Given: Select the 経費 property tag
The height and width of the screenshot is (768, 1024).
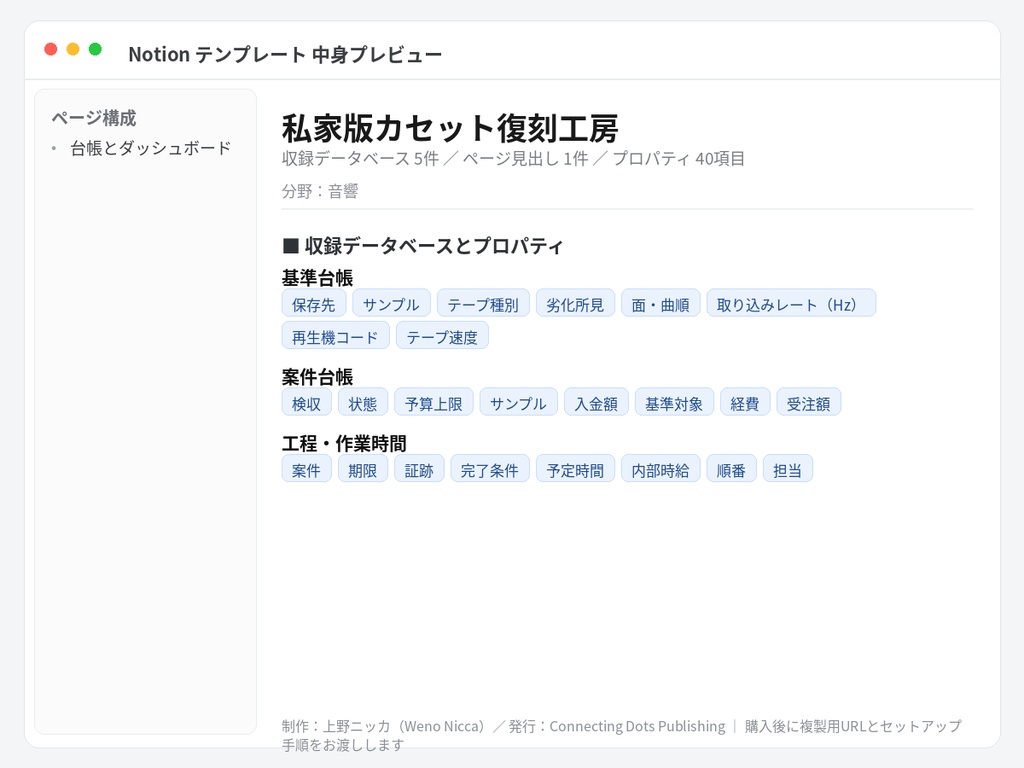Looking at the screenshot, I should [745, 404].
